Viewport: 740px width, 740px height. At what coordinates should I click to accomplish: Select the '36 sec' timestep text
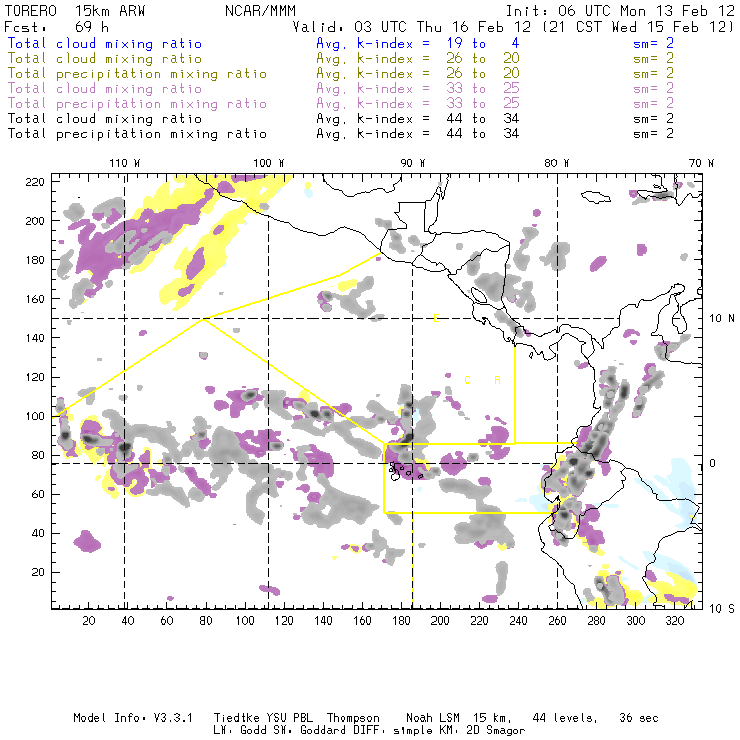(x=639, y=718)
